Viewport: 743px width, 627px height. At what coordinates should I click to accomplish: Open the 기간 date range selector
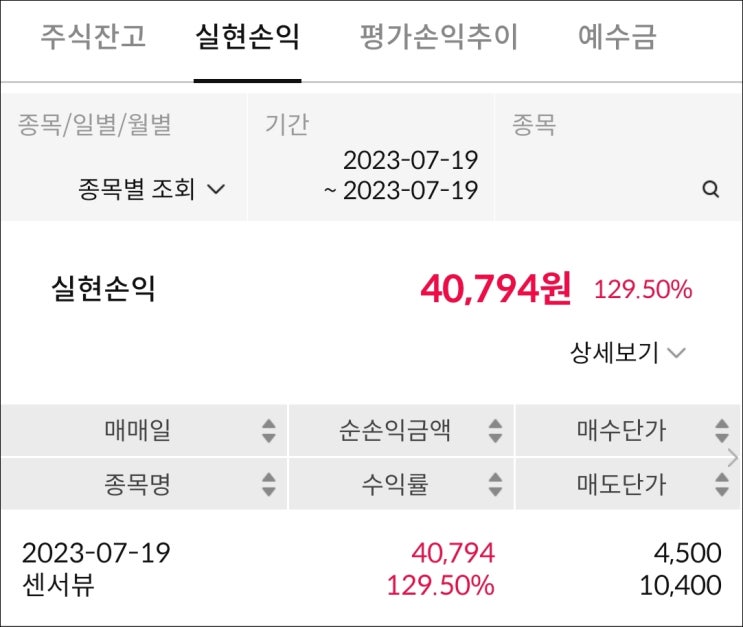click(x=400, y=175)
